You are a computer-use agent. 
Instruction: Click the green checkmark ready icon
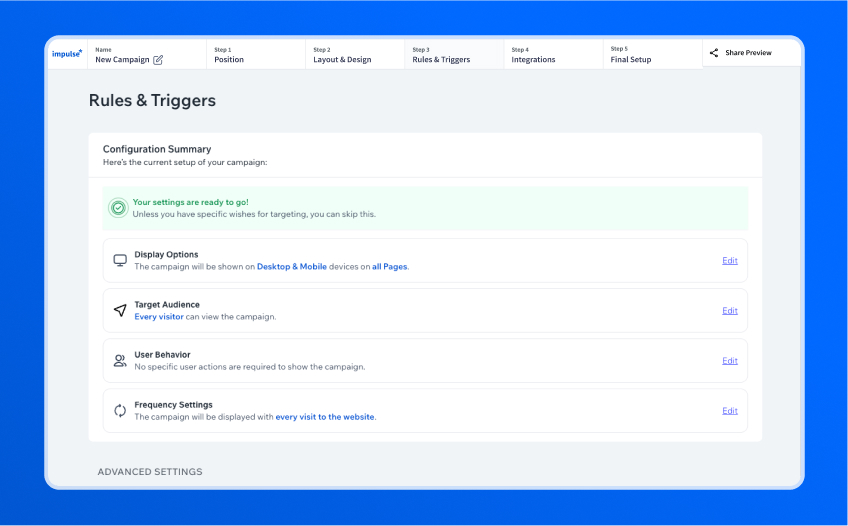[118, 208]
